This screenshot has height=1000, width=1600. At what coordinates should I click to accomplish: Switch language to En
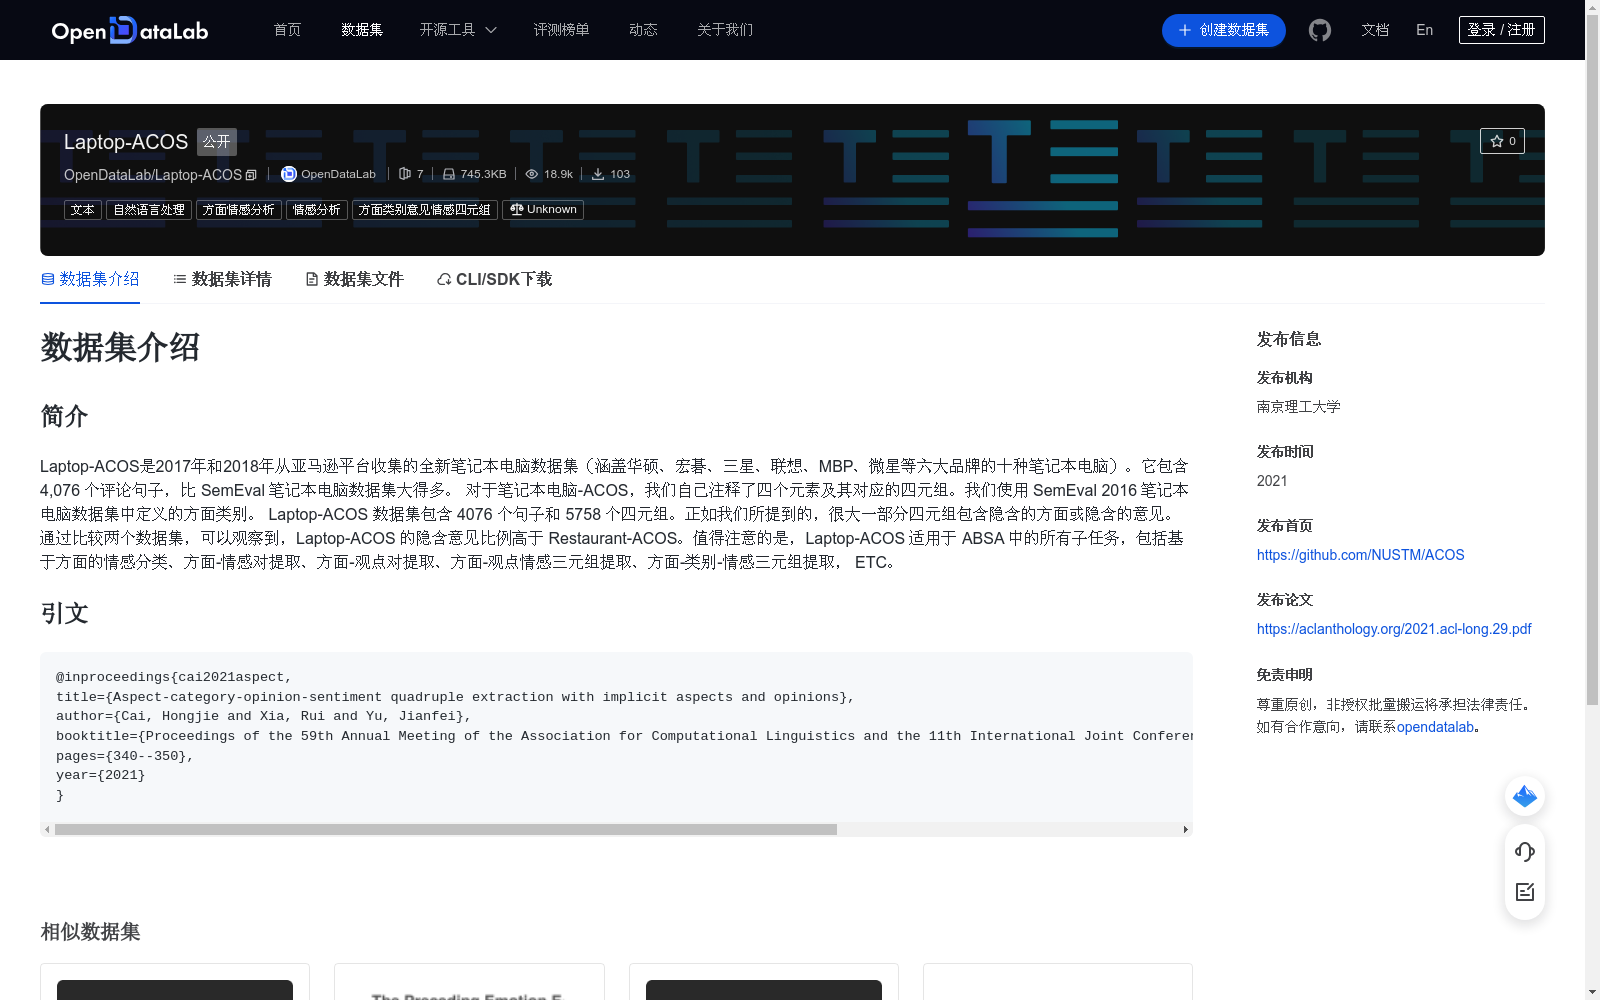tap(1424, 30)
